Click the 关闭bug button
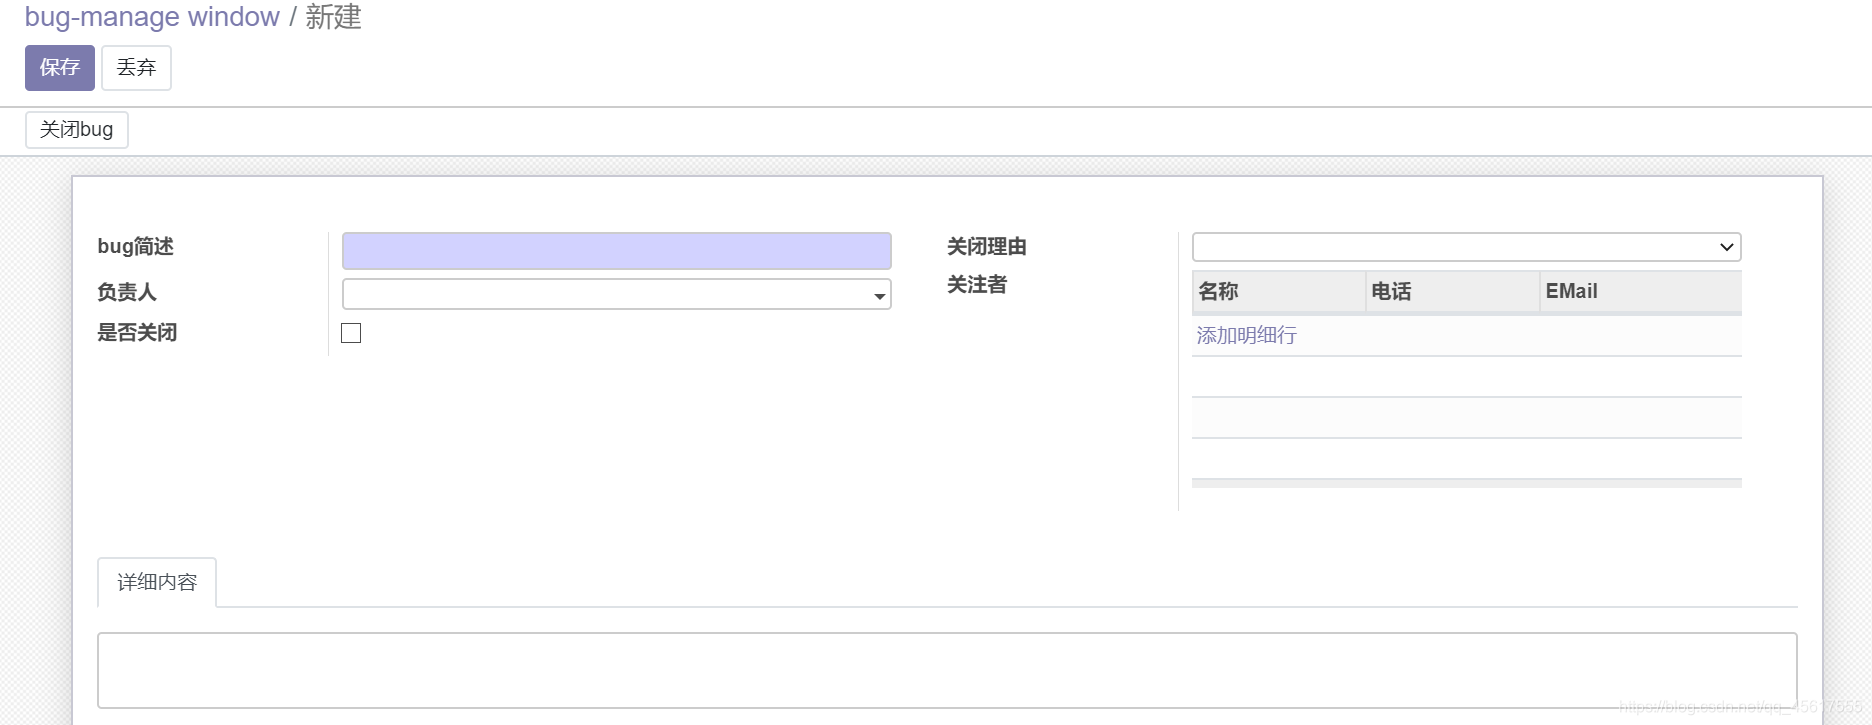 coord(77,130)
